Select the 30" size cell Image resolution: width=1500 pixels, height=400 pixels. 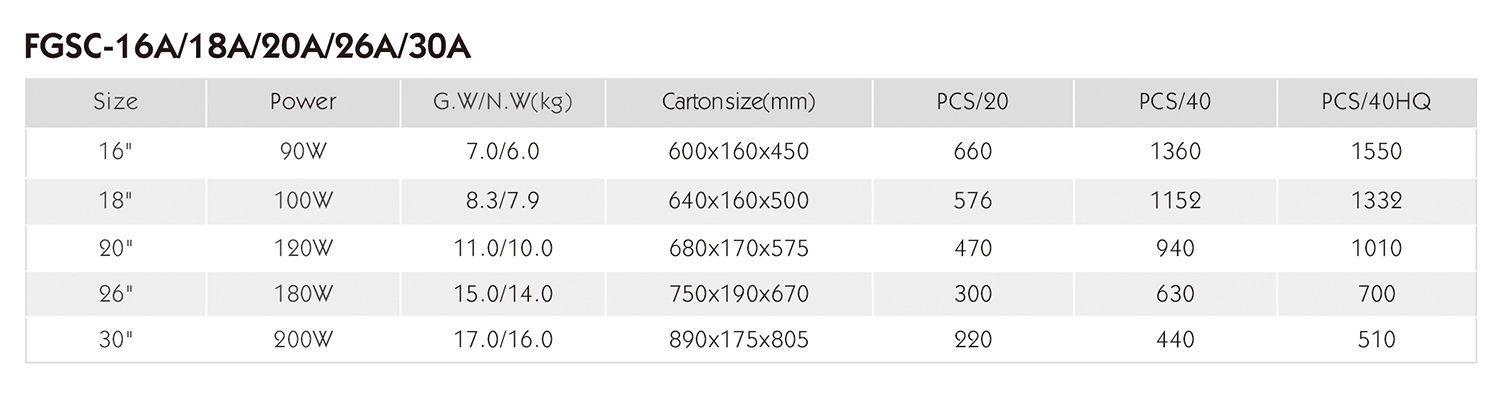tap(116, 341)
